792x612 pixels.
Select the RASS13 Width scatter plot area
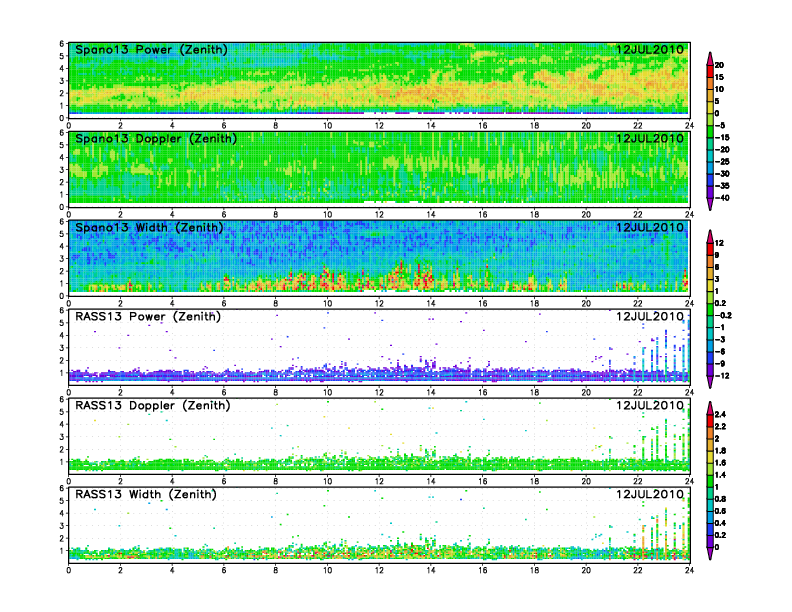tap(379, 525)
